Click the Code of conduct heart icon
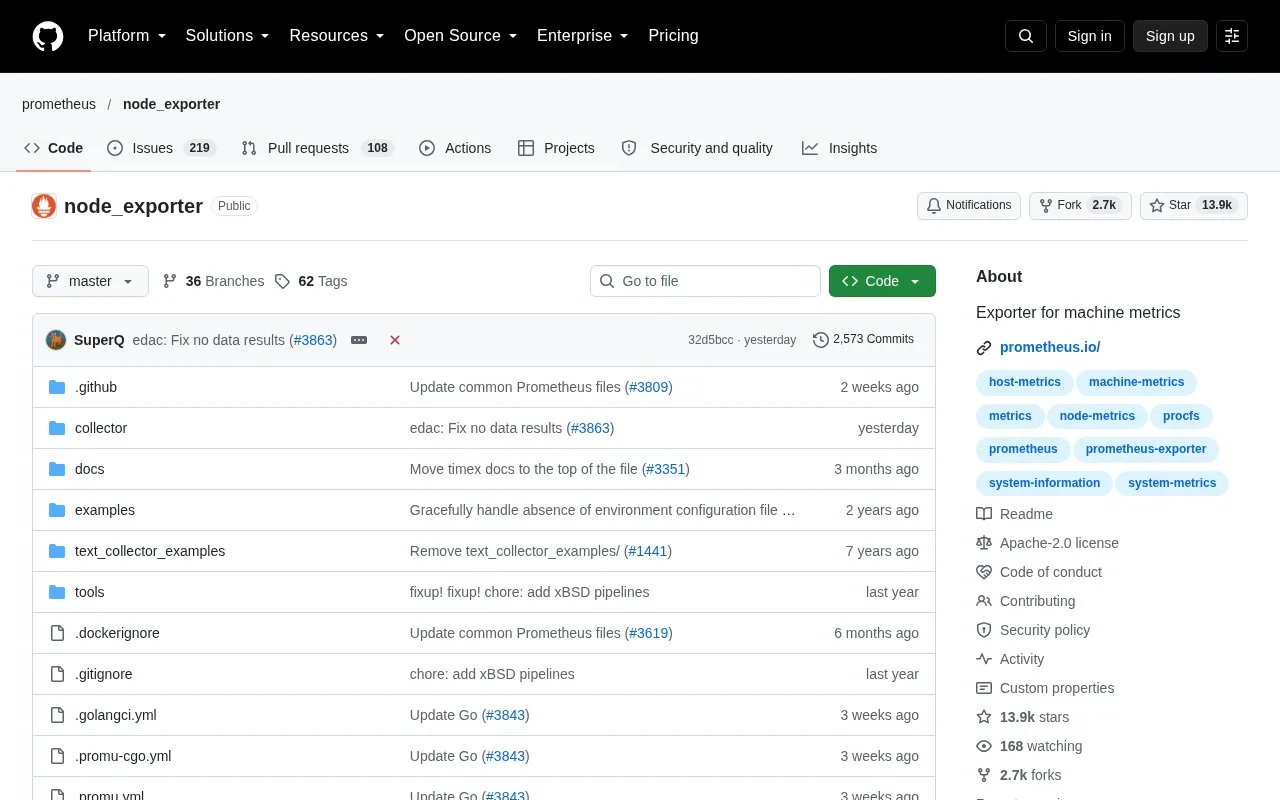Screen dimensions: 1280x800 [x=984, y=572]
